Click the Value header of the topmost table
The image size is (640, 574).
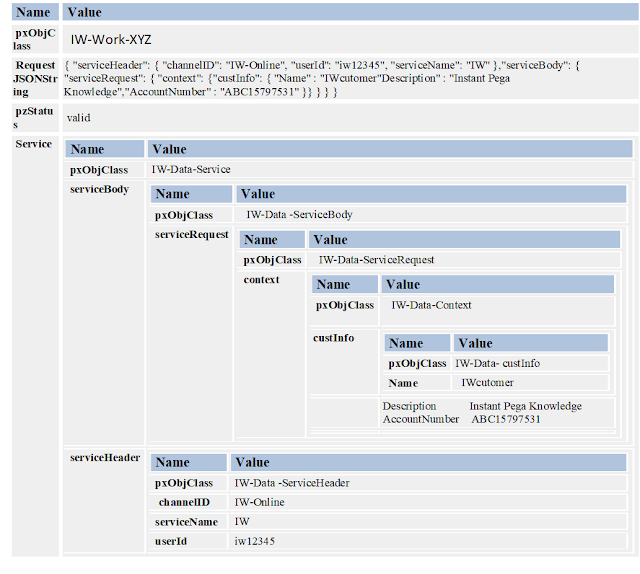click(351, 12)
